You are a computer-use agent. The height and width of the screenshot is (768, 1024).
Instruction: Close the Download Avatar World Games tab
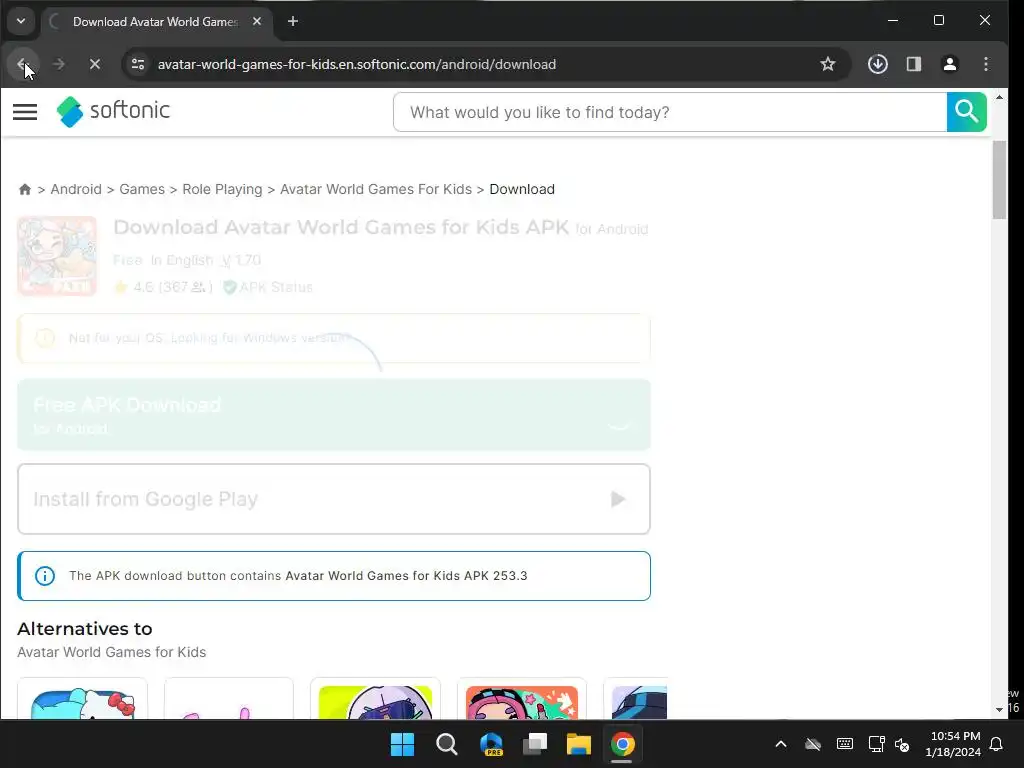tap(257, 22)
